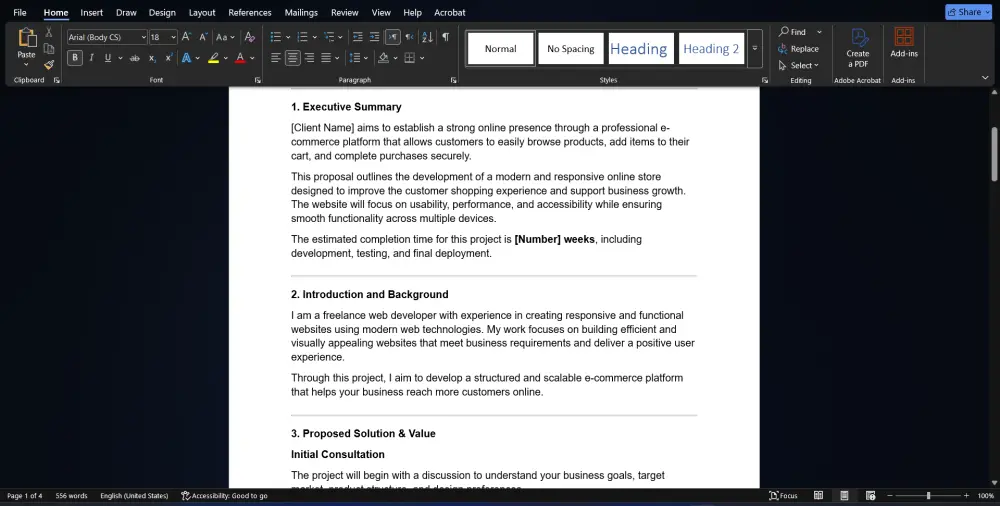Collapse the ribbon with the chevron
Viewport: 1000px width, 506px height.
point(985,78)
